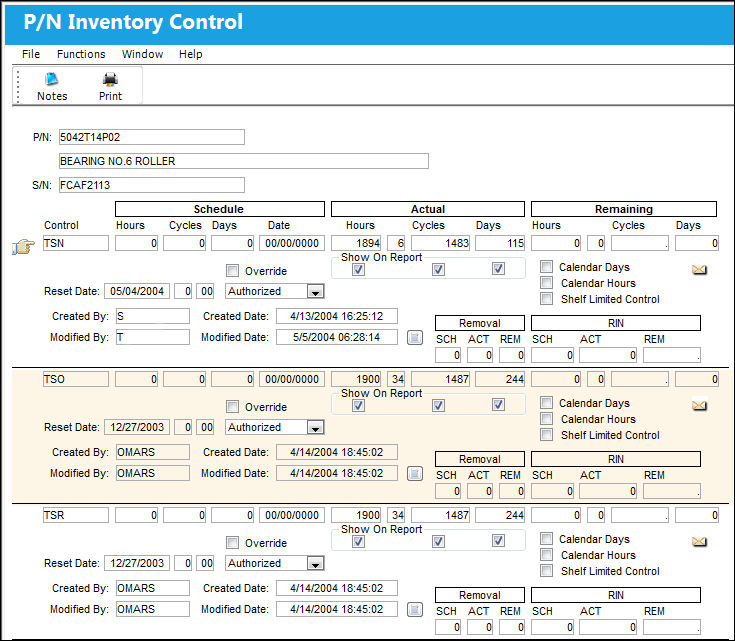Expand the Authorized dropdown in TSO section
The width and height of the screenshot is (735, 641).
(x=315, y=428)
